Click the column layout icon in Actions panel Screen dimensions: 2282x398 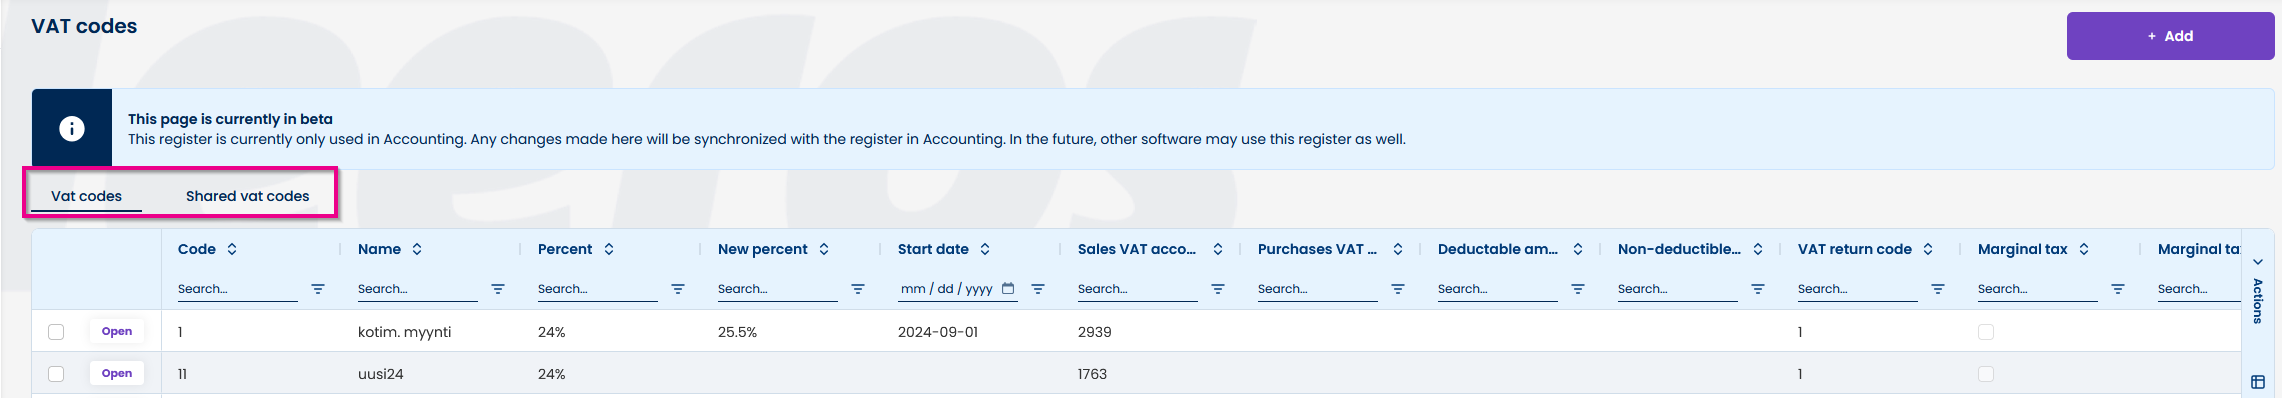(x=2258, y=382)
